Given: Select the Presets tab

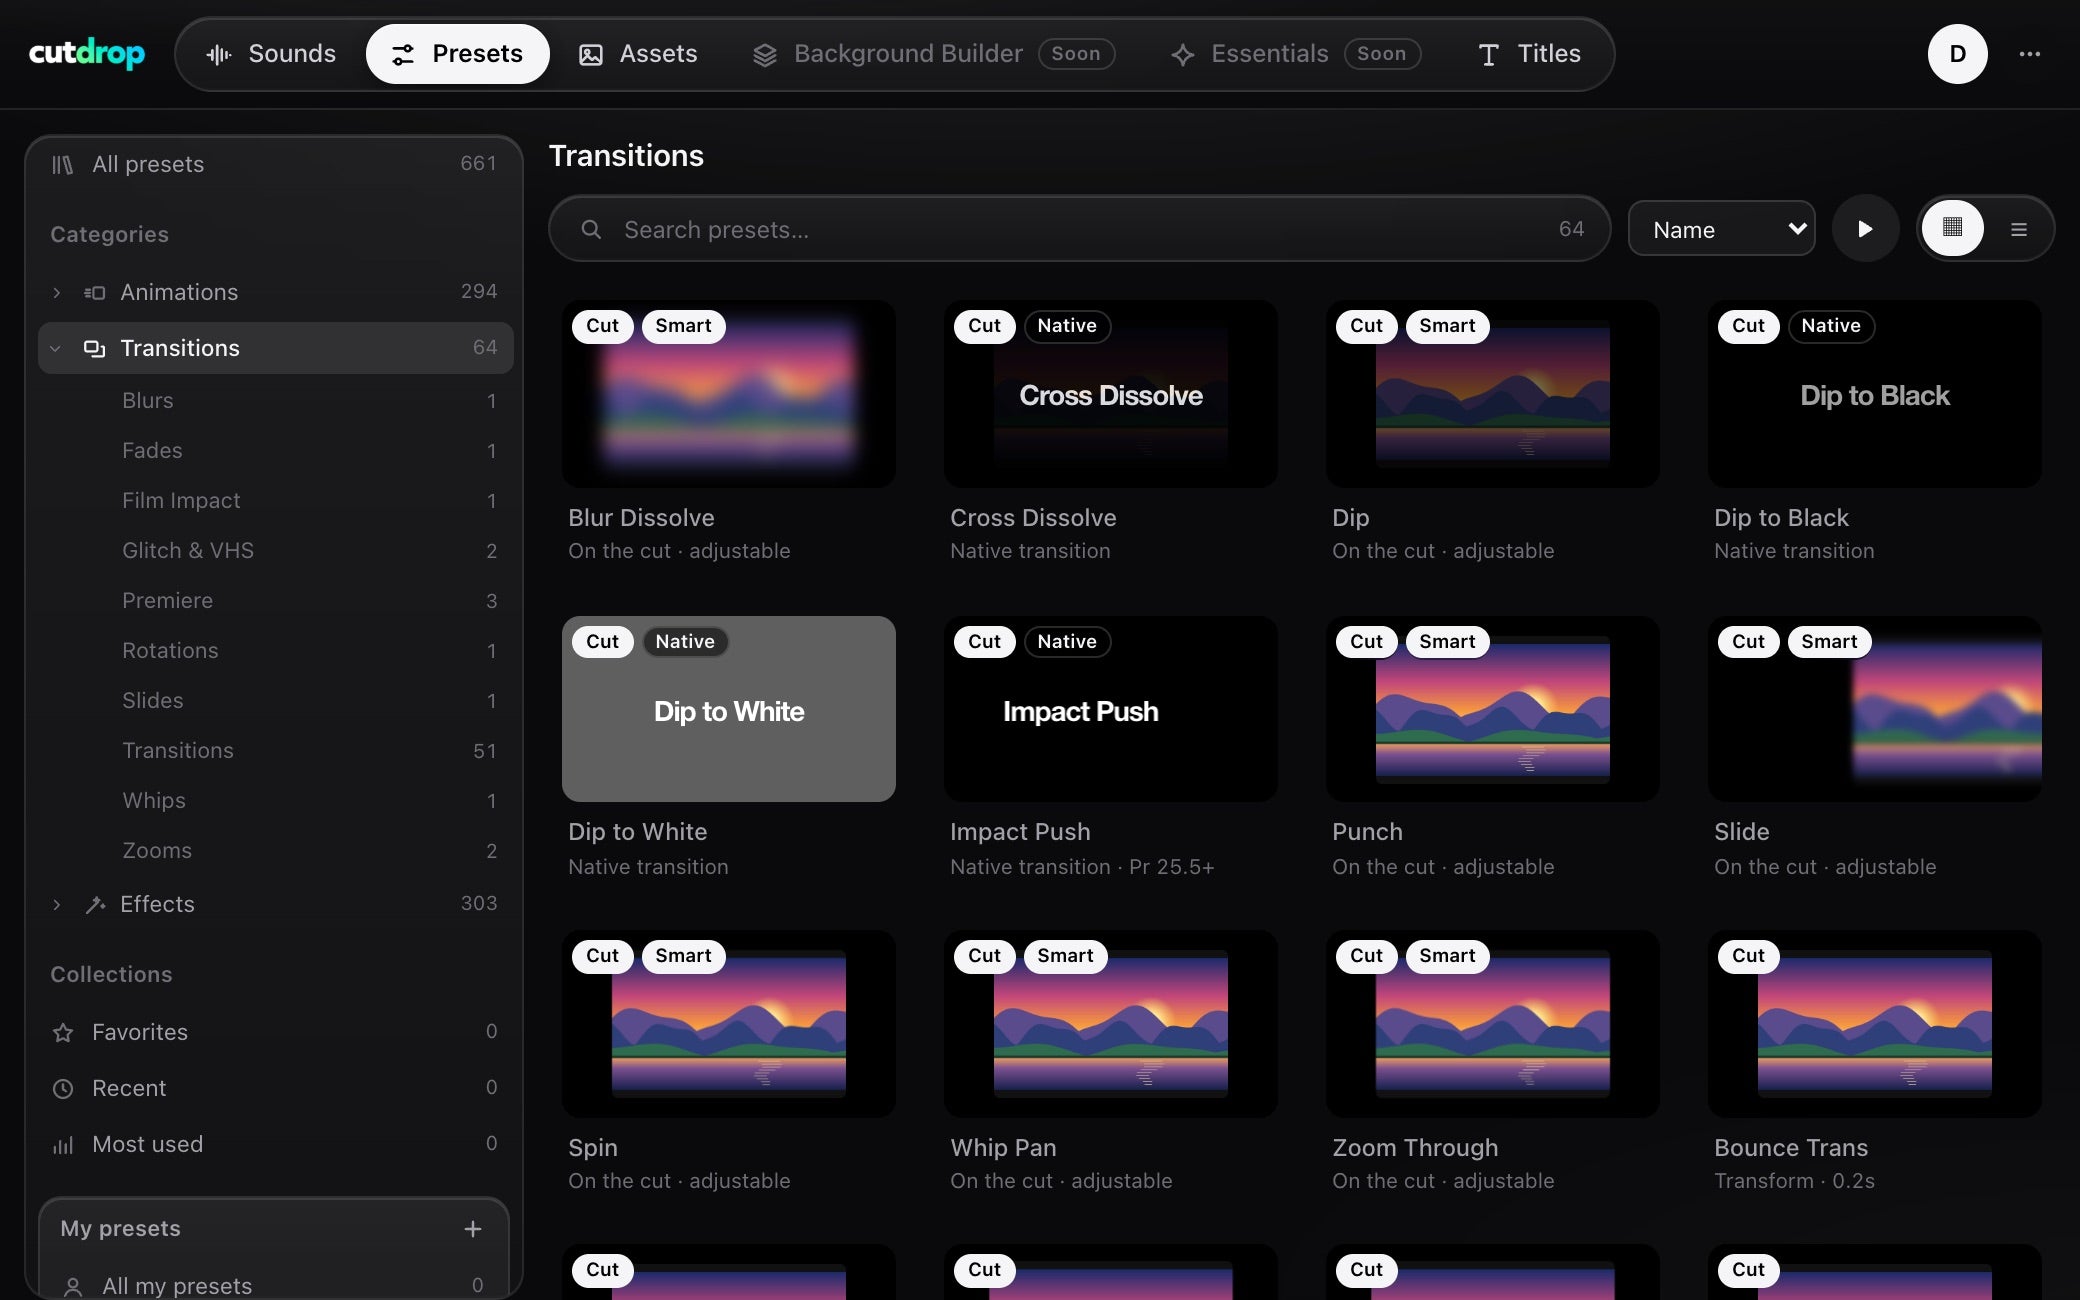Looking at the screenshot, I should tap(458, 54).
